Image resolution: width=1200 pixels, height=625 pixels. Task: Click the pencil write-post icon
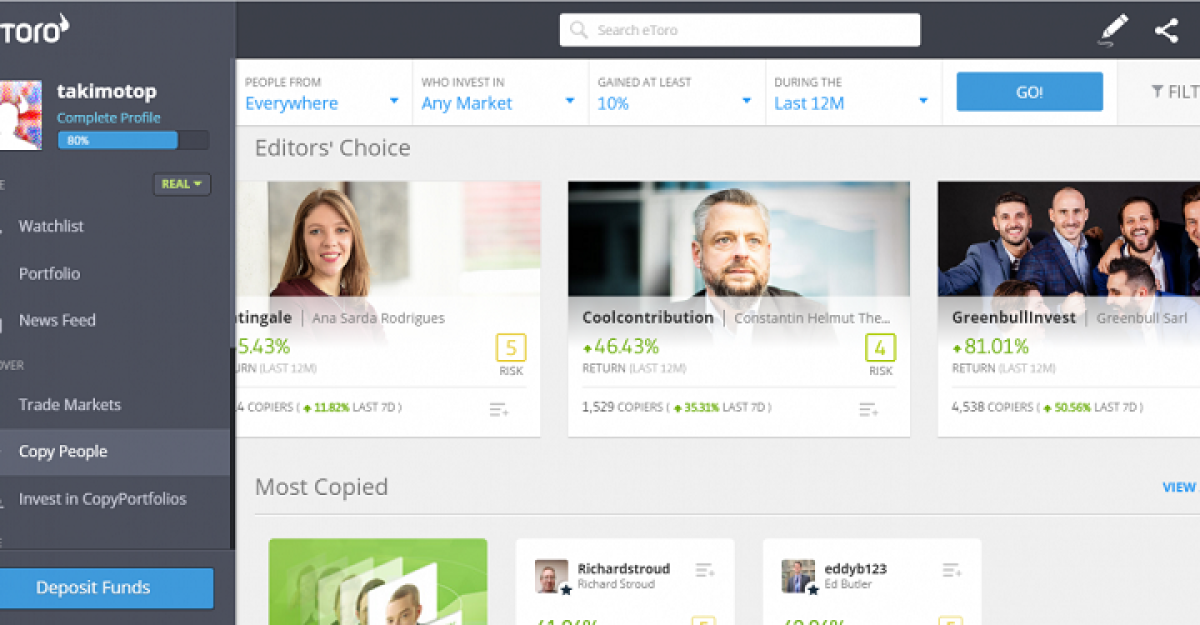(x=1112, y=29)
